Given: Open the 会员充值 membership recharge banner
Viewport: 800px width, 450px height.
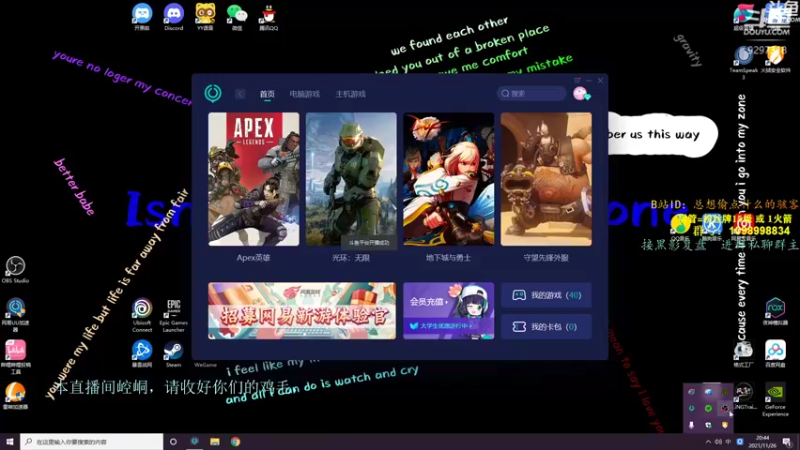Looking at the screenshot, I should coord(448,311).
